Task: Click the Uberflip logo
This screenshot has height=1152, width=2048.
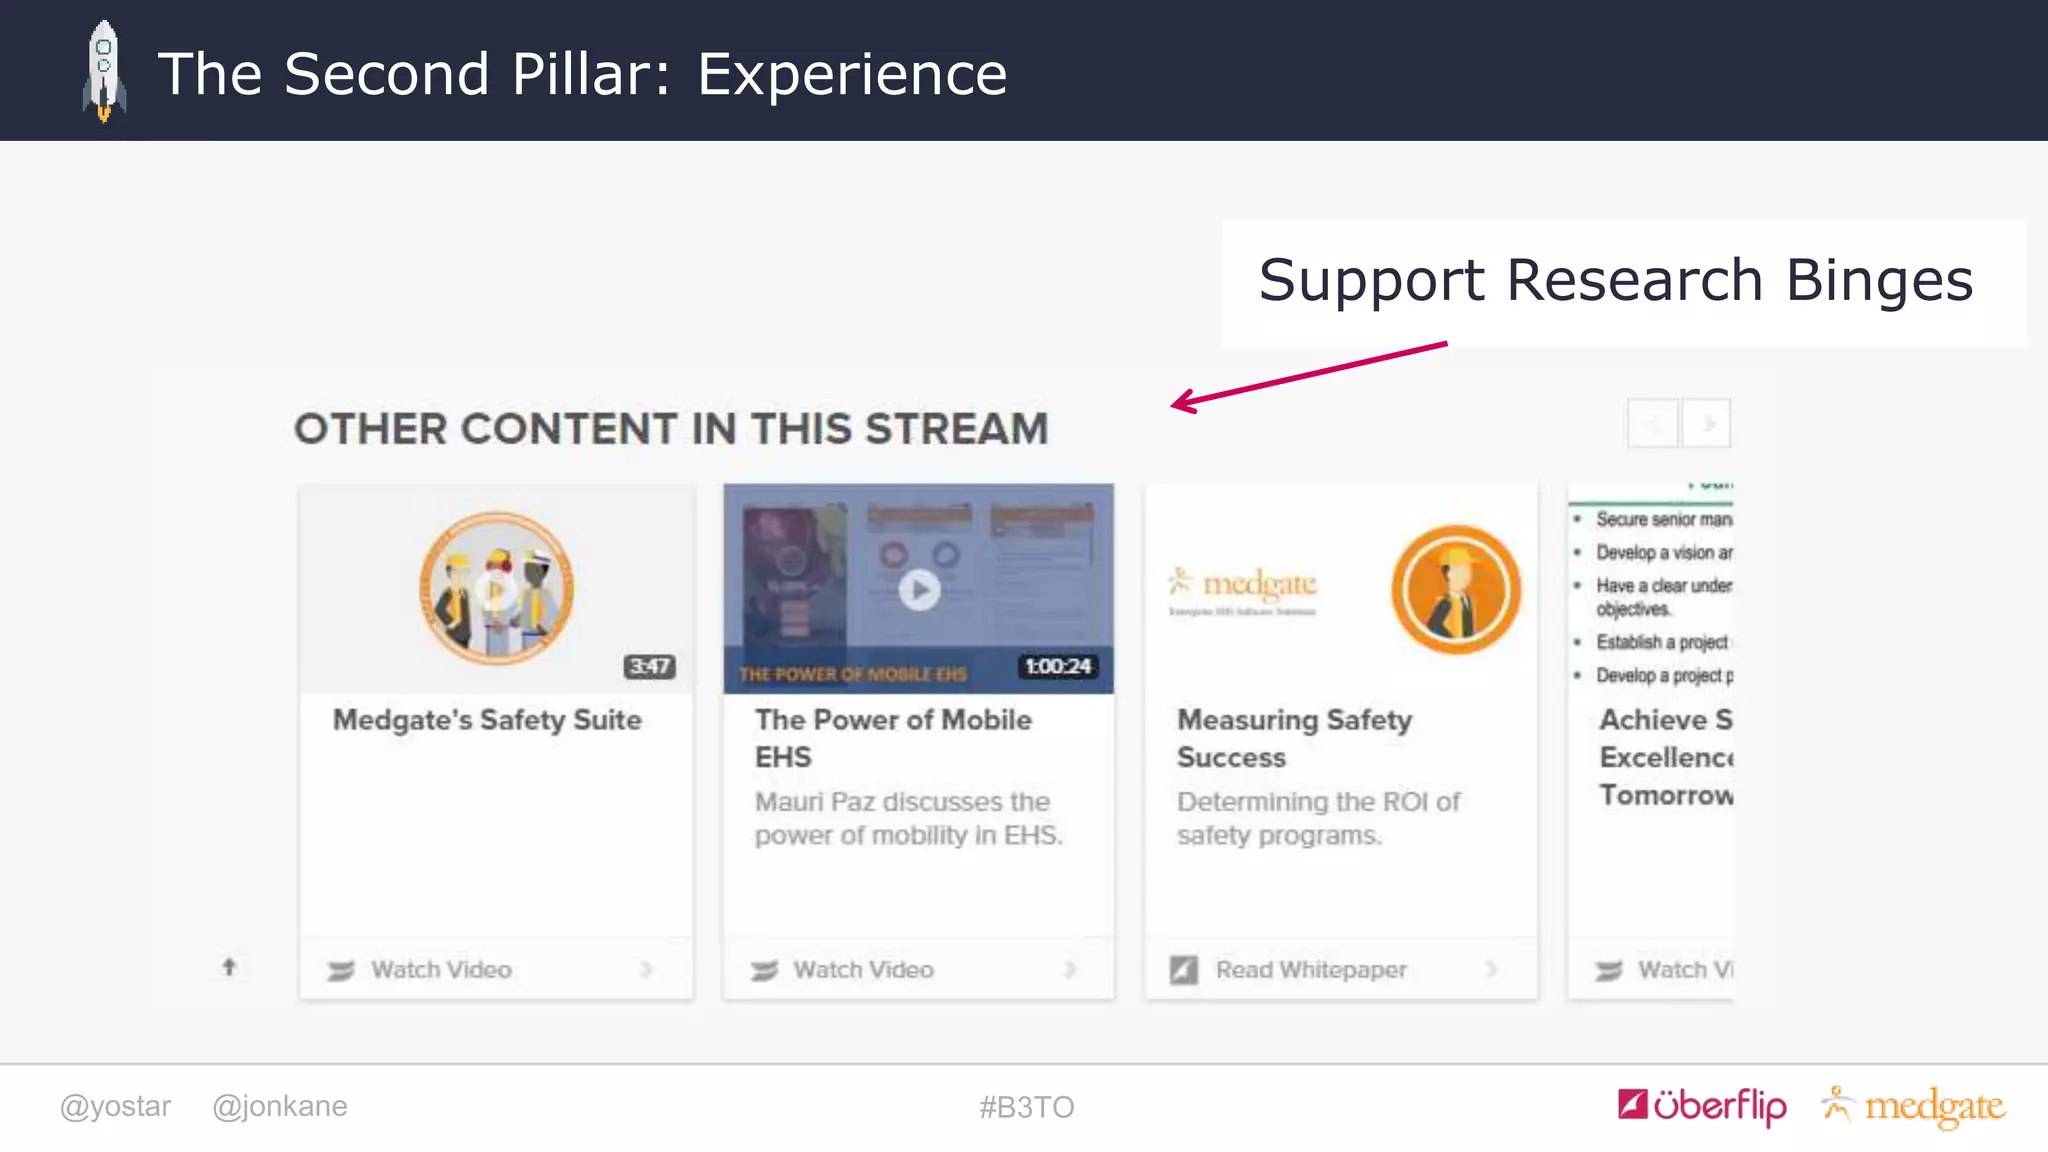Action: pyautogui.click(x=1702, y=1106)
